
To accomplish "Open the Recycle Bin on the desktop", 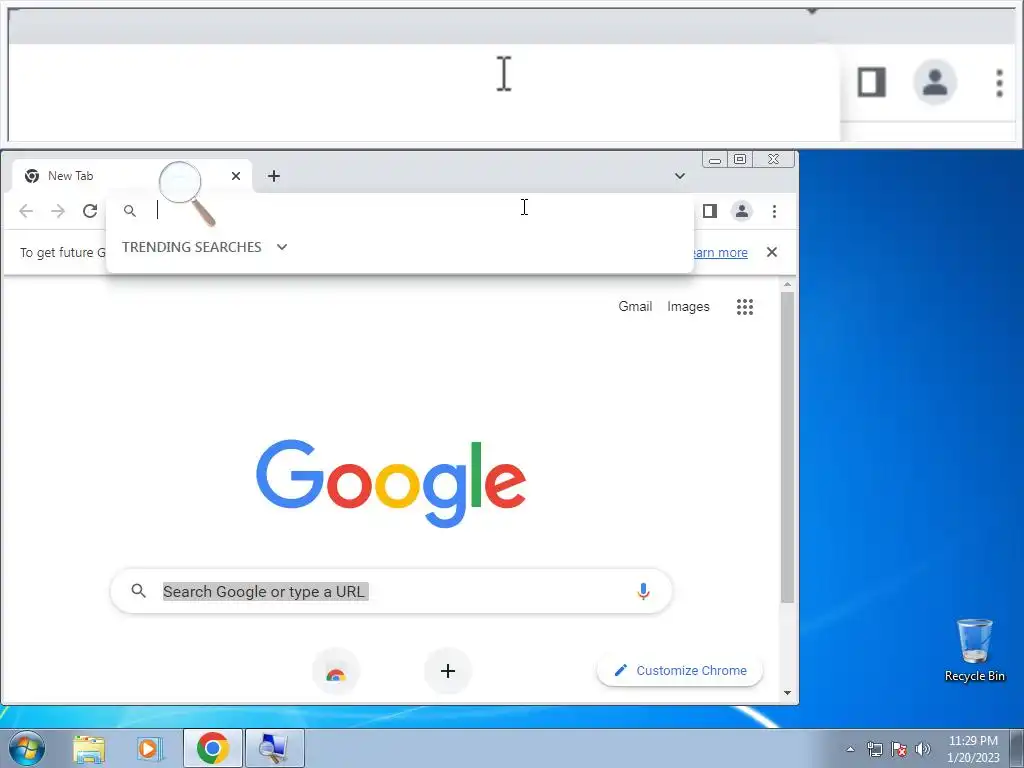I will coord(975,650).
